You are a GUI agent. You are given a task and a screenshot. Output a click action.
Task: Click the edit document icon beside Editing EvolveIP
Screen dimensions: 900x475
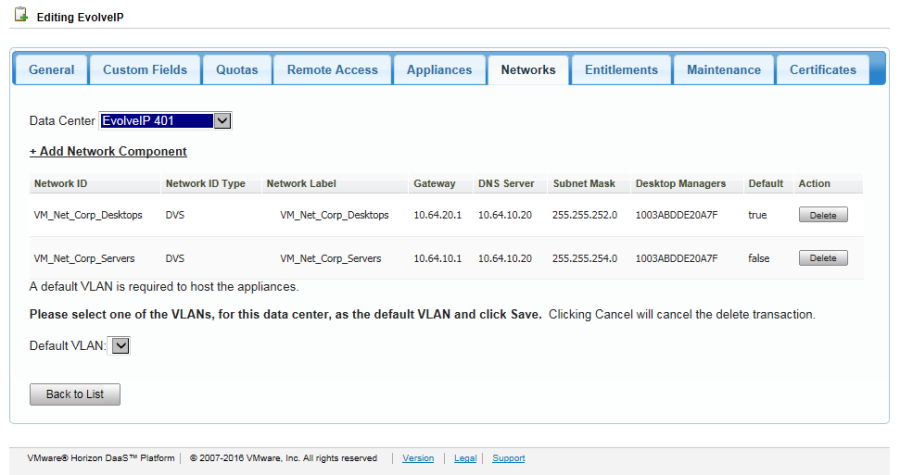tap(19, 16)
